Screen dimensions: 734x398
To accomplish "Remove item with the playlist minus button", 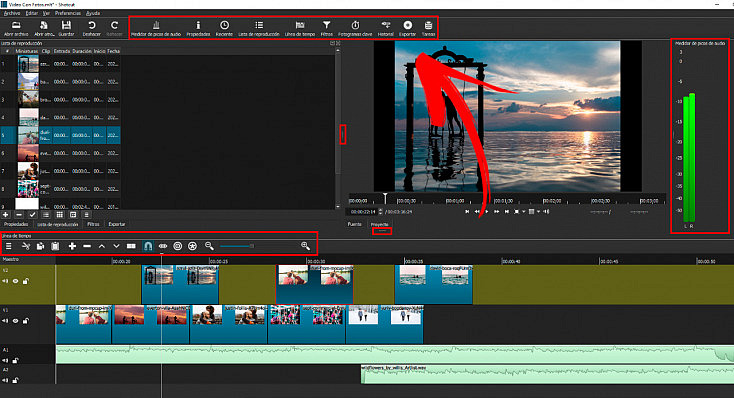I will tap(19, 215).
